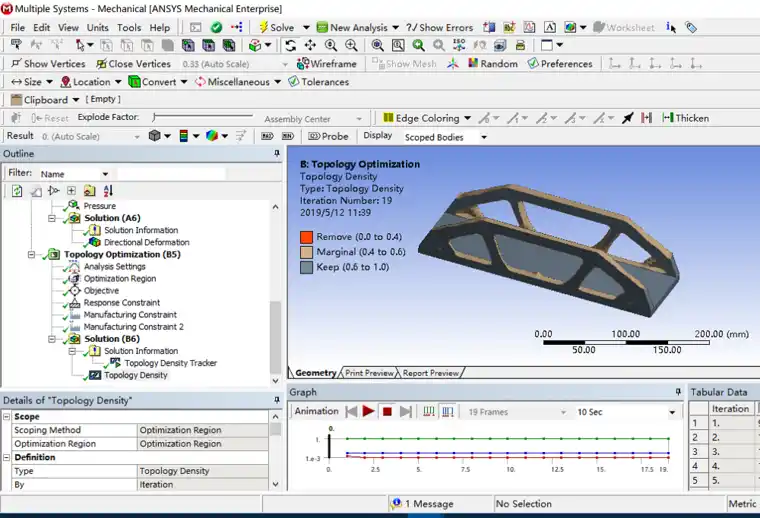Open the New Analysis menu button
Image resolution: width=760 pixels, height=518 pixels.
(358, 28)
